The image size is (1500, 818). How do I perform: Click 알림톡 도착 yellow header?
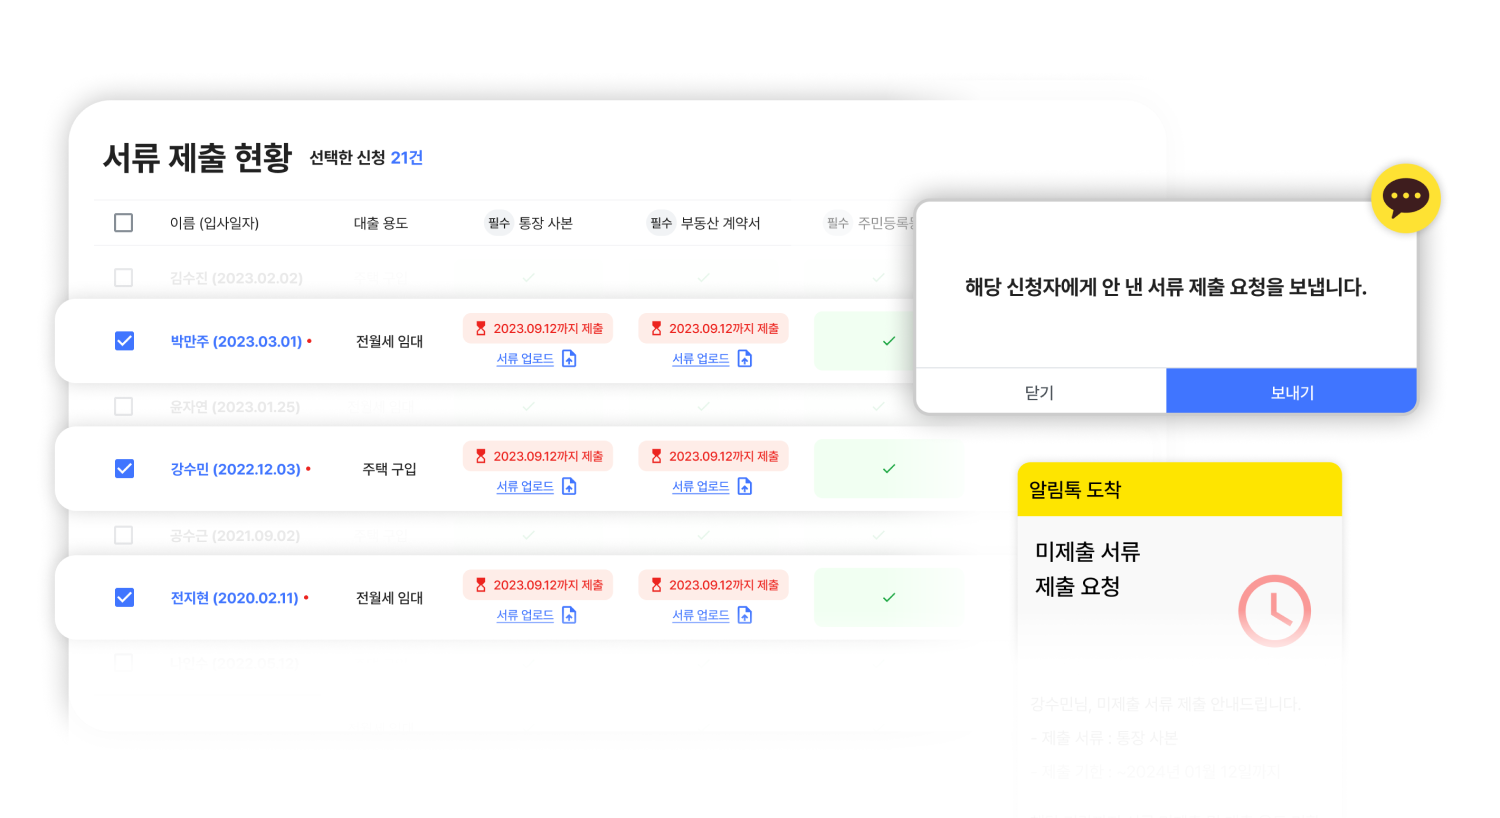(x=1179, y=489)
